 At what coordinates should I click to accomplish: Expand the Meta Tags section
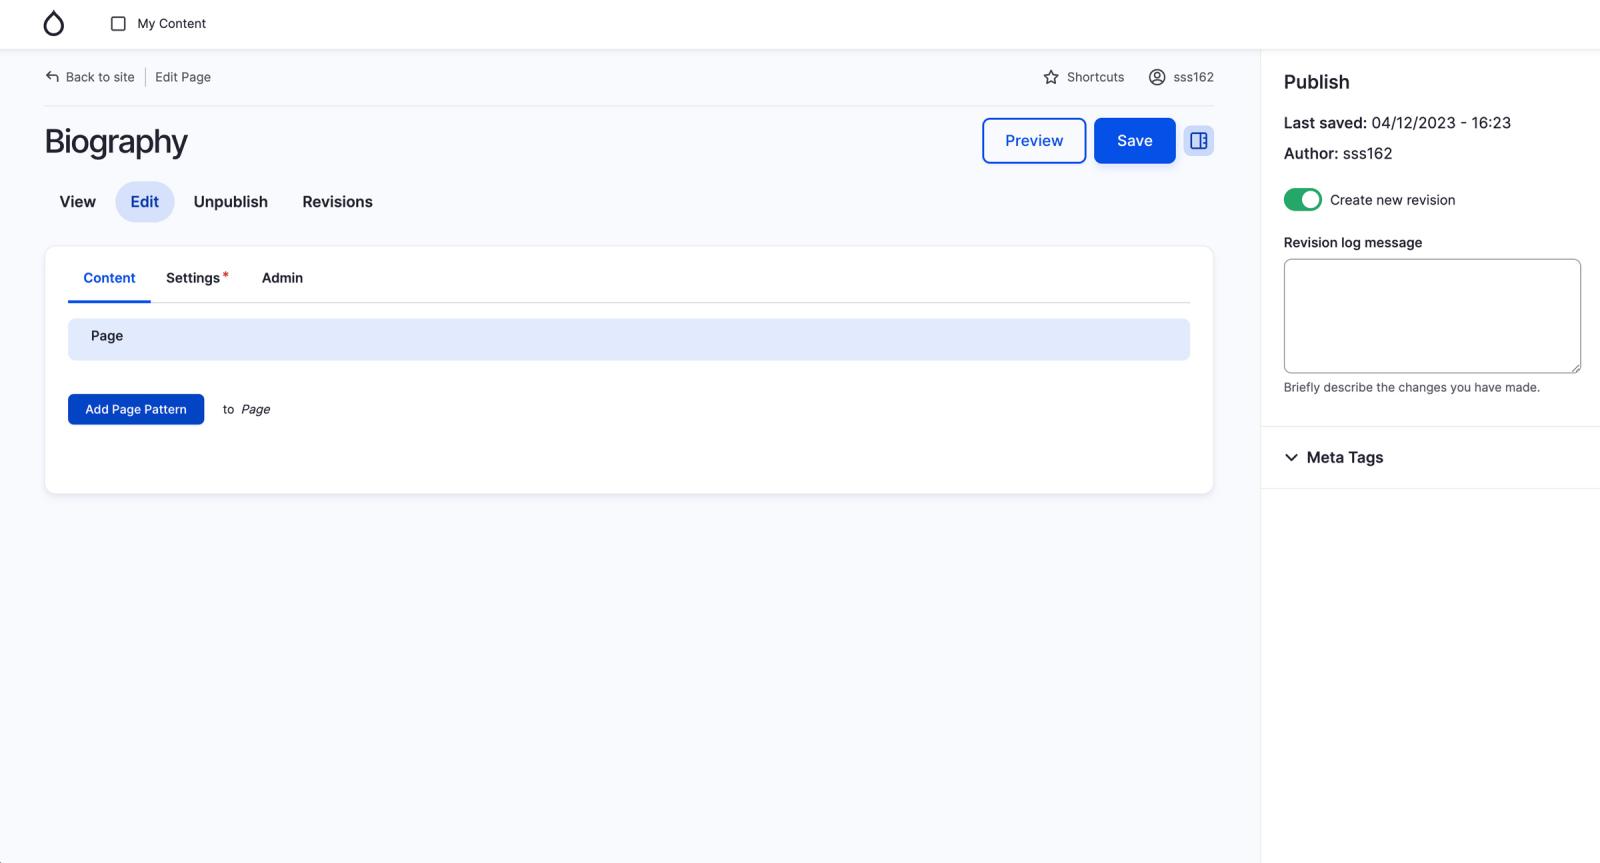(1334, 458)
